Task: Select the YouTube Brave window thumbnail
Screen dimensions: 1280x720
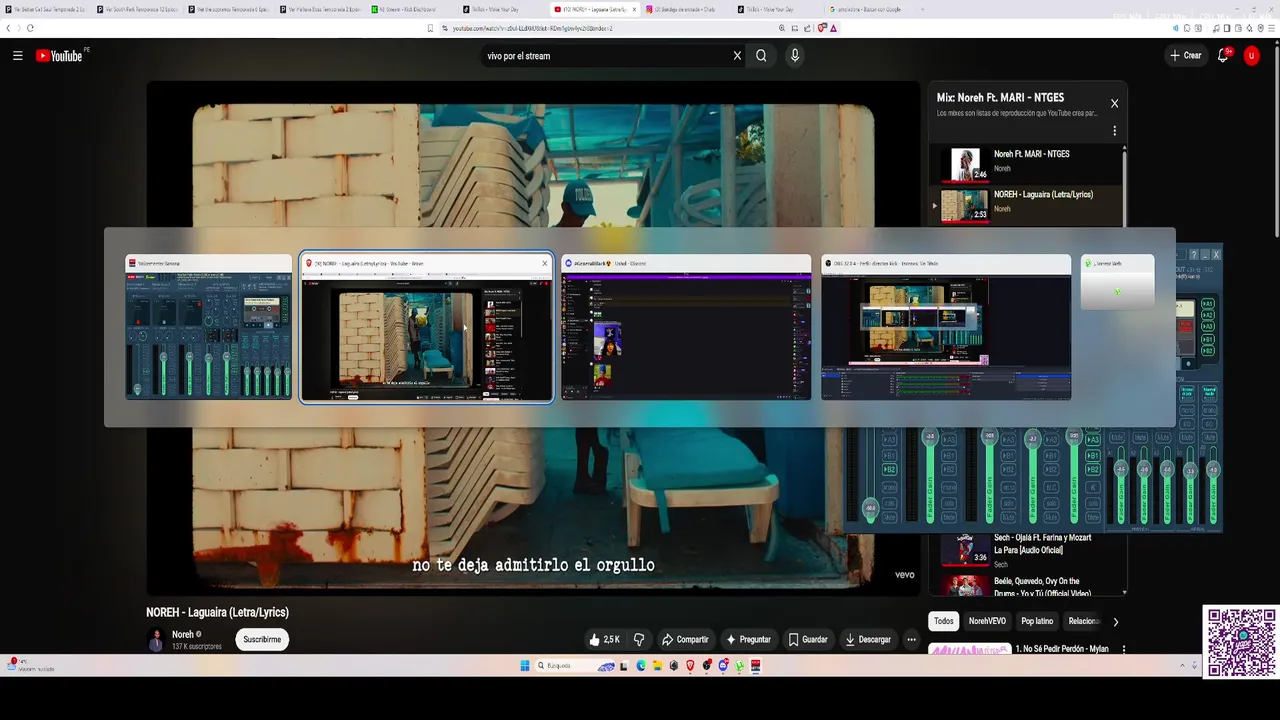Action: [x=426, y=327]
